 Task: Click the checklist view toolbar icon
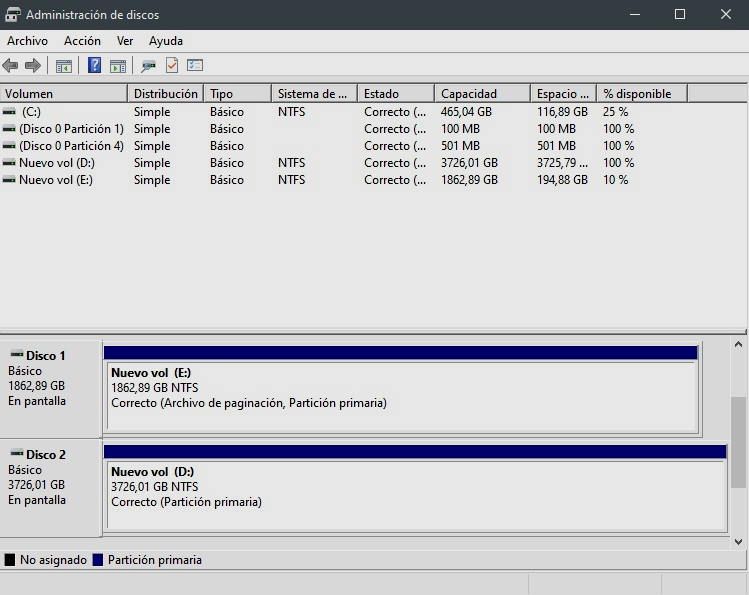click(195, 66)
